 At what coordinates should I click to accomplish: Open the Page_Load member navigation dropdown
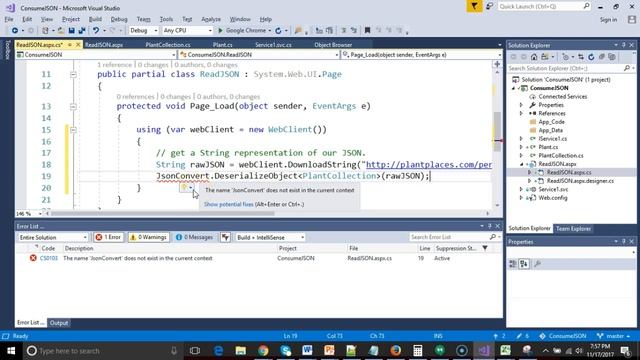(421, 55)
